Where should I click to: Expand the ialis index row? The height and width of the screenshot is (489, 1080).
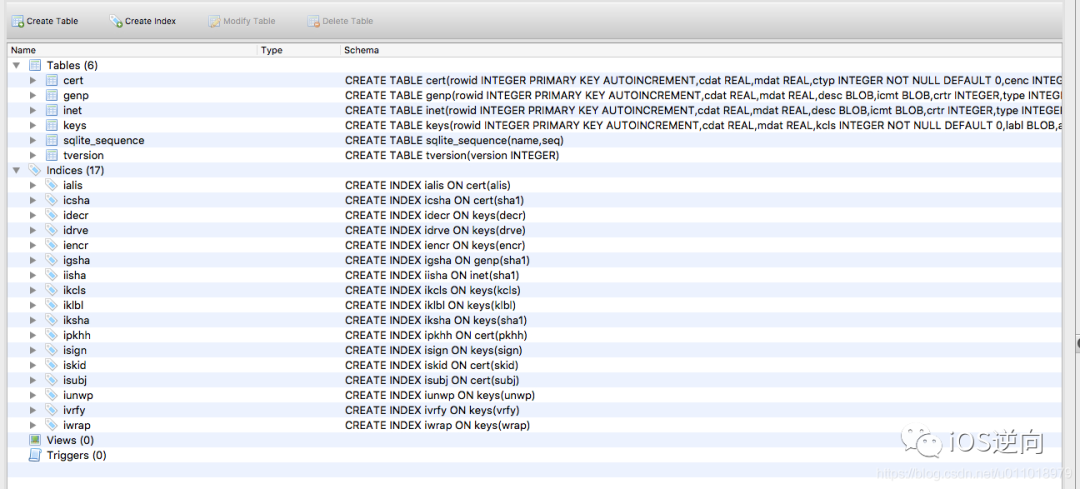click(x=33, y=185)
